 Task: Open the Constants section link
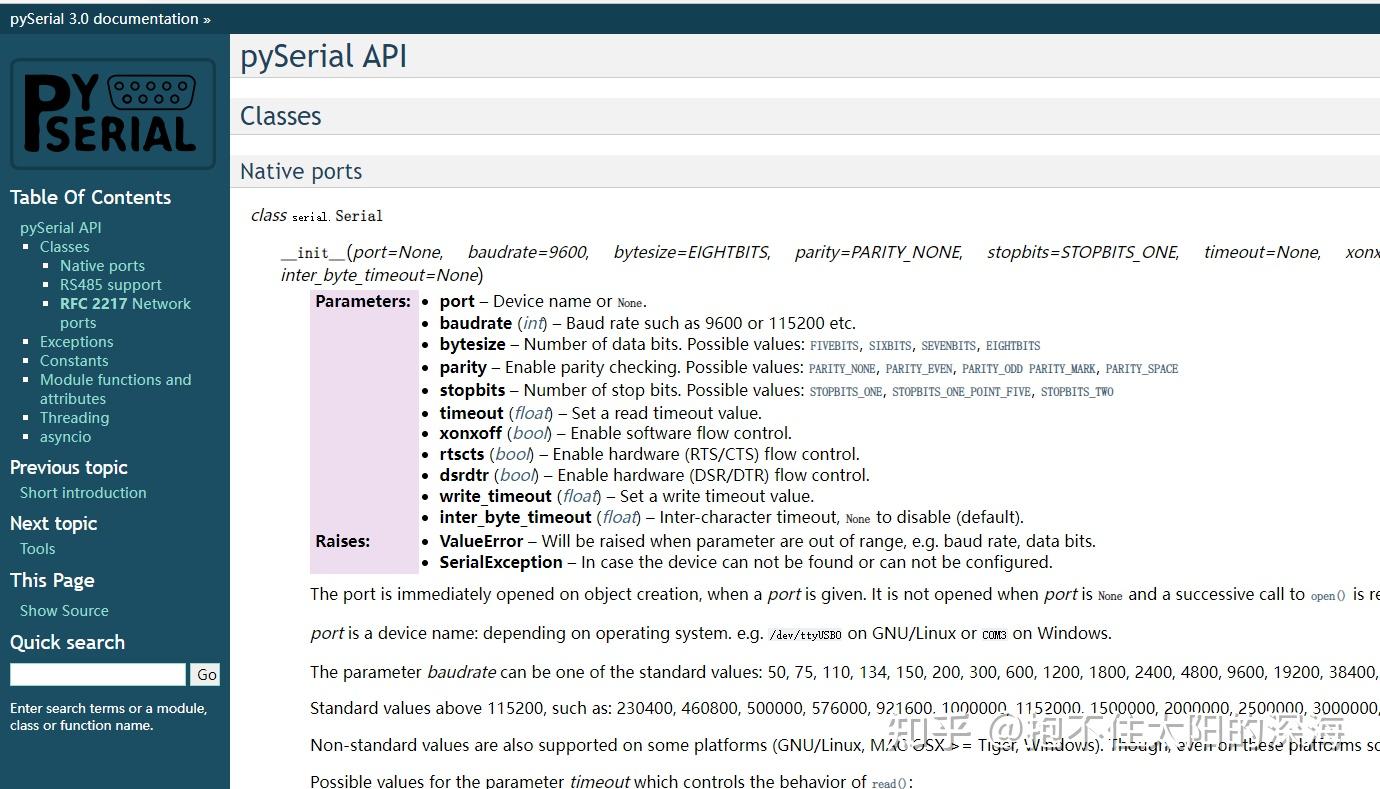pos(74,361)
